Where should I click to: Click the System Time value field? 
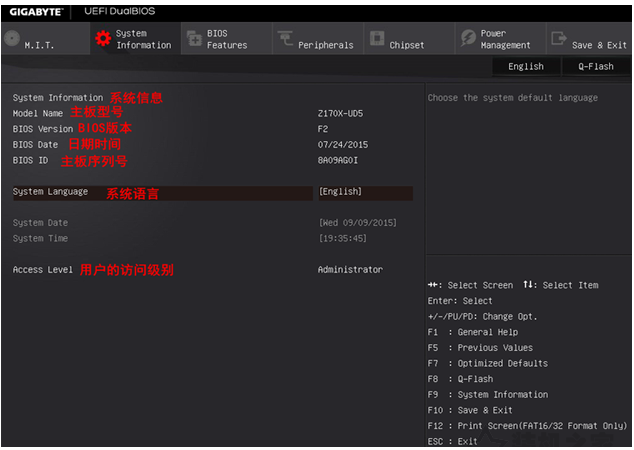[x=343, y=239]
